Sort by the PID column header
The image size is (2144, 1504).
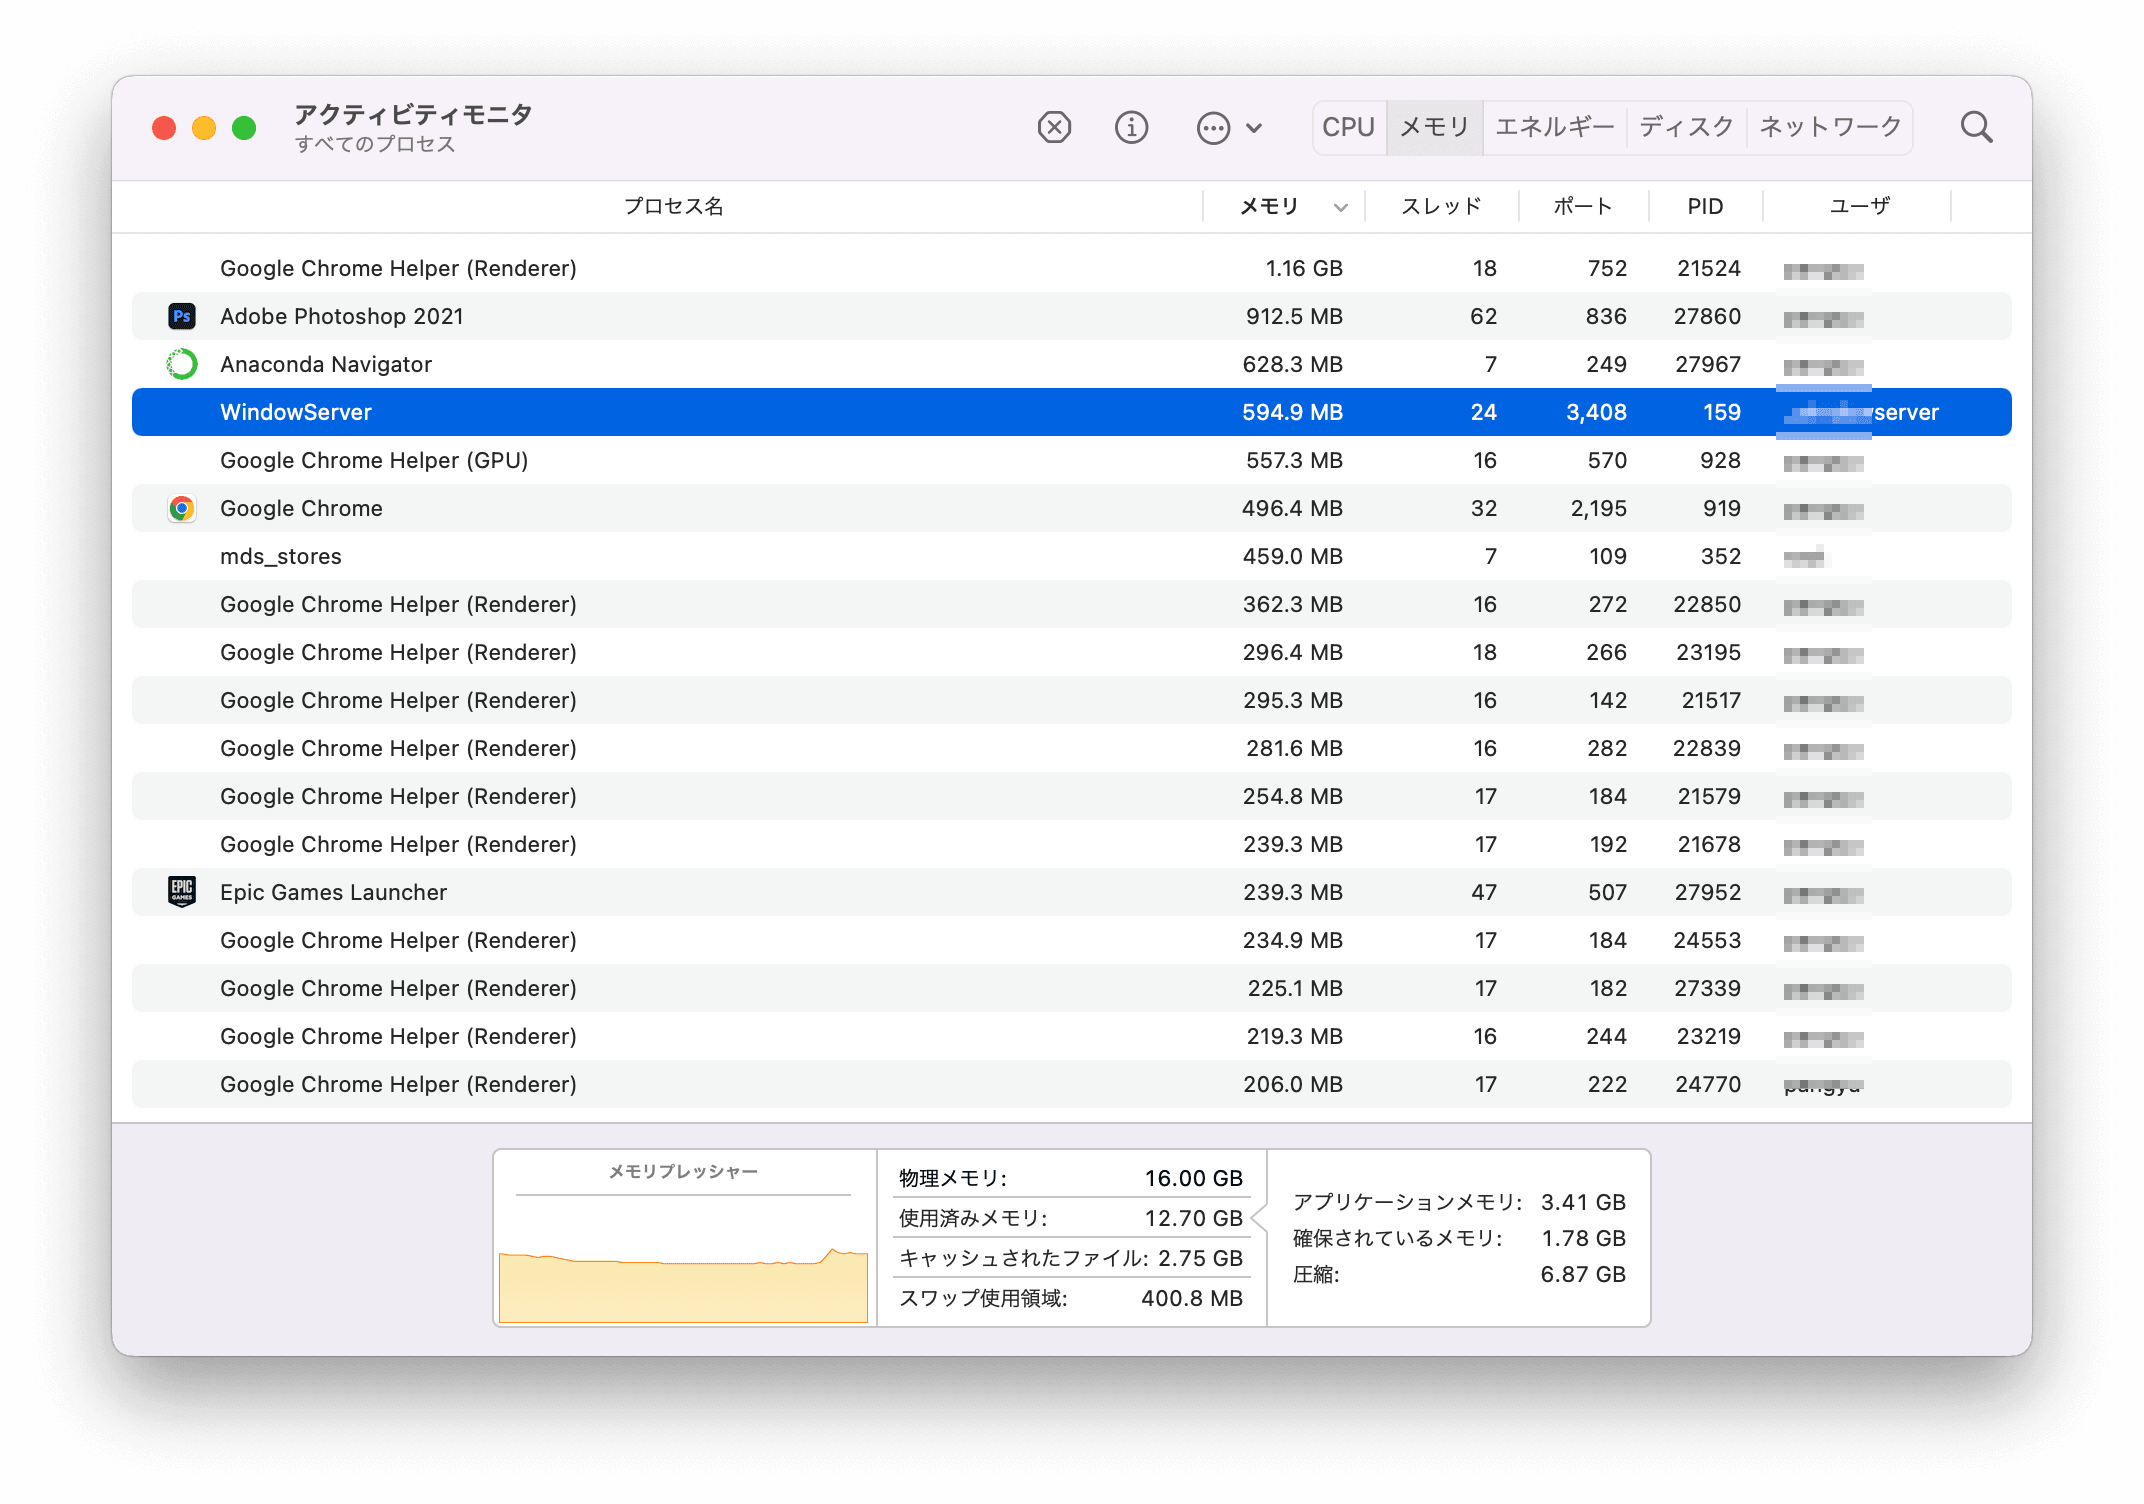1705,206
